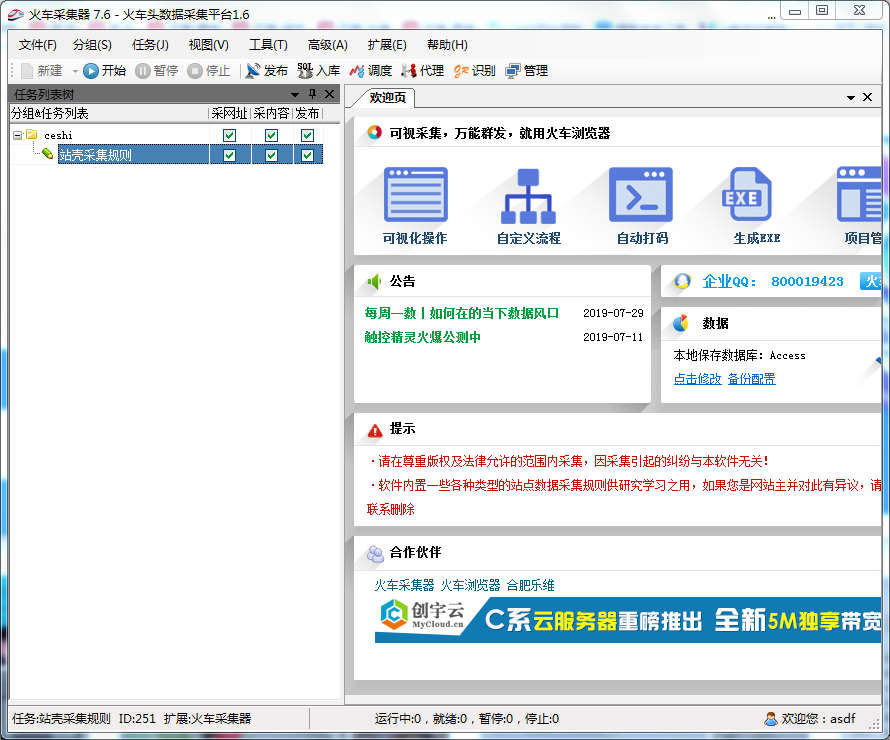
Task: Click the 火车浏览器 logo icon in header
Action: pyautogui.click(x=374, y=133)
